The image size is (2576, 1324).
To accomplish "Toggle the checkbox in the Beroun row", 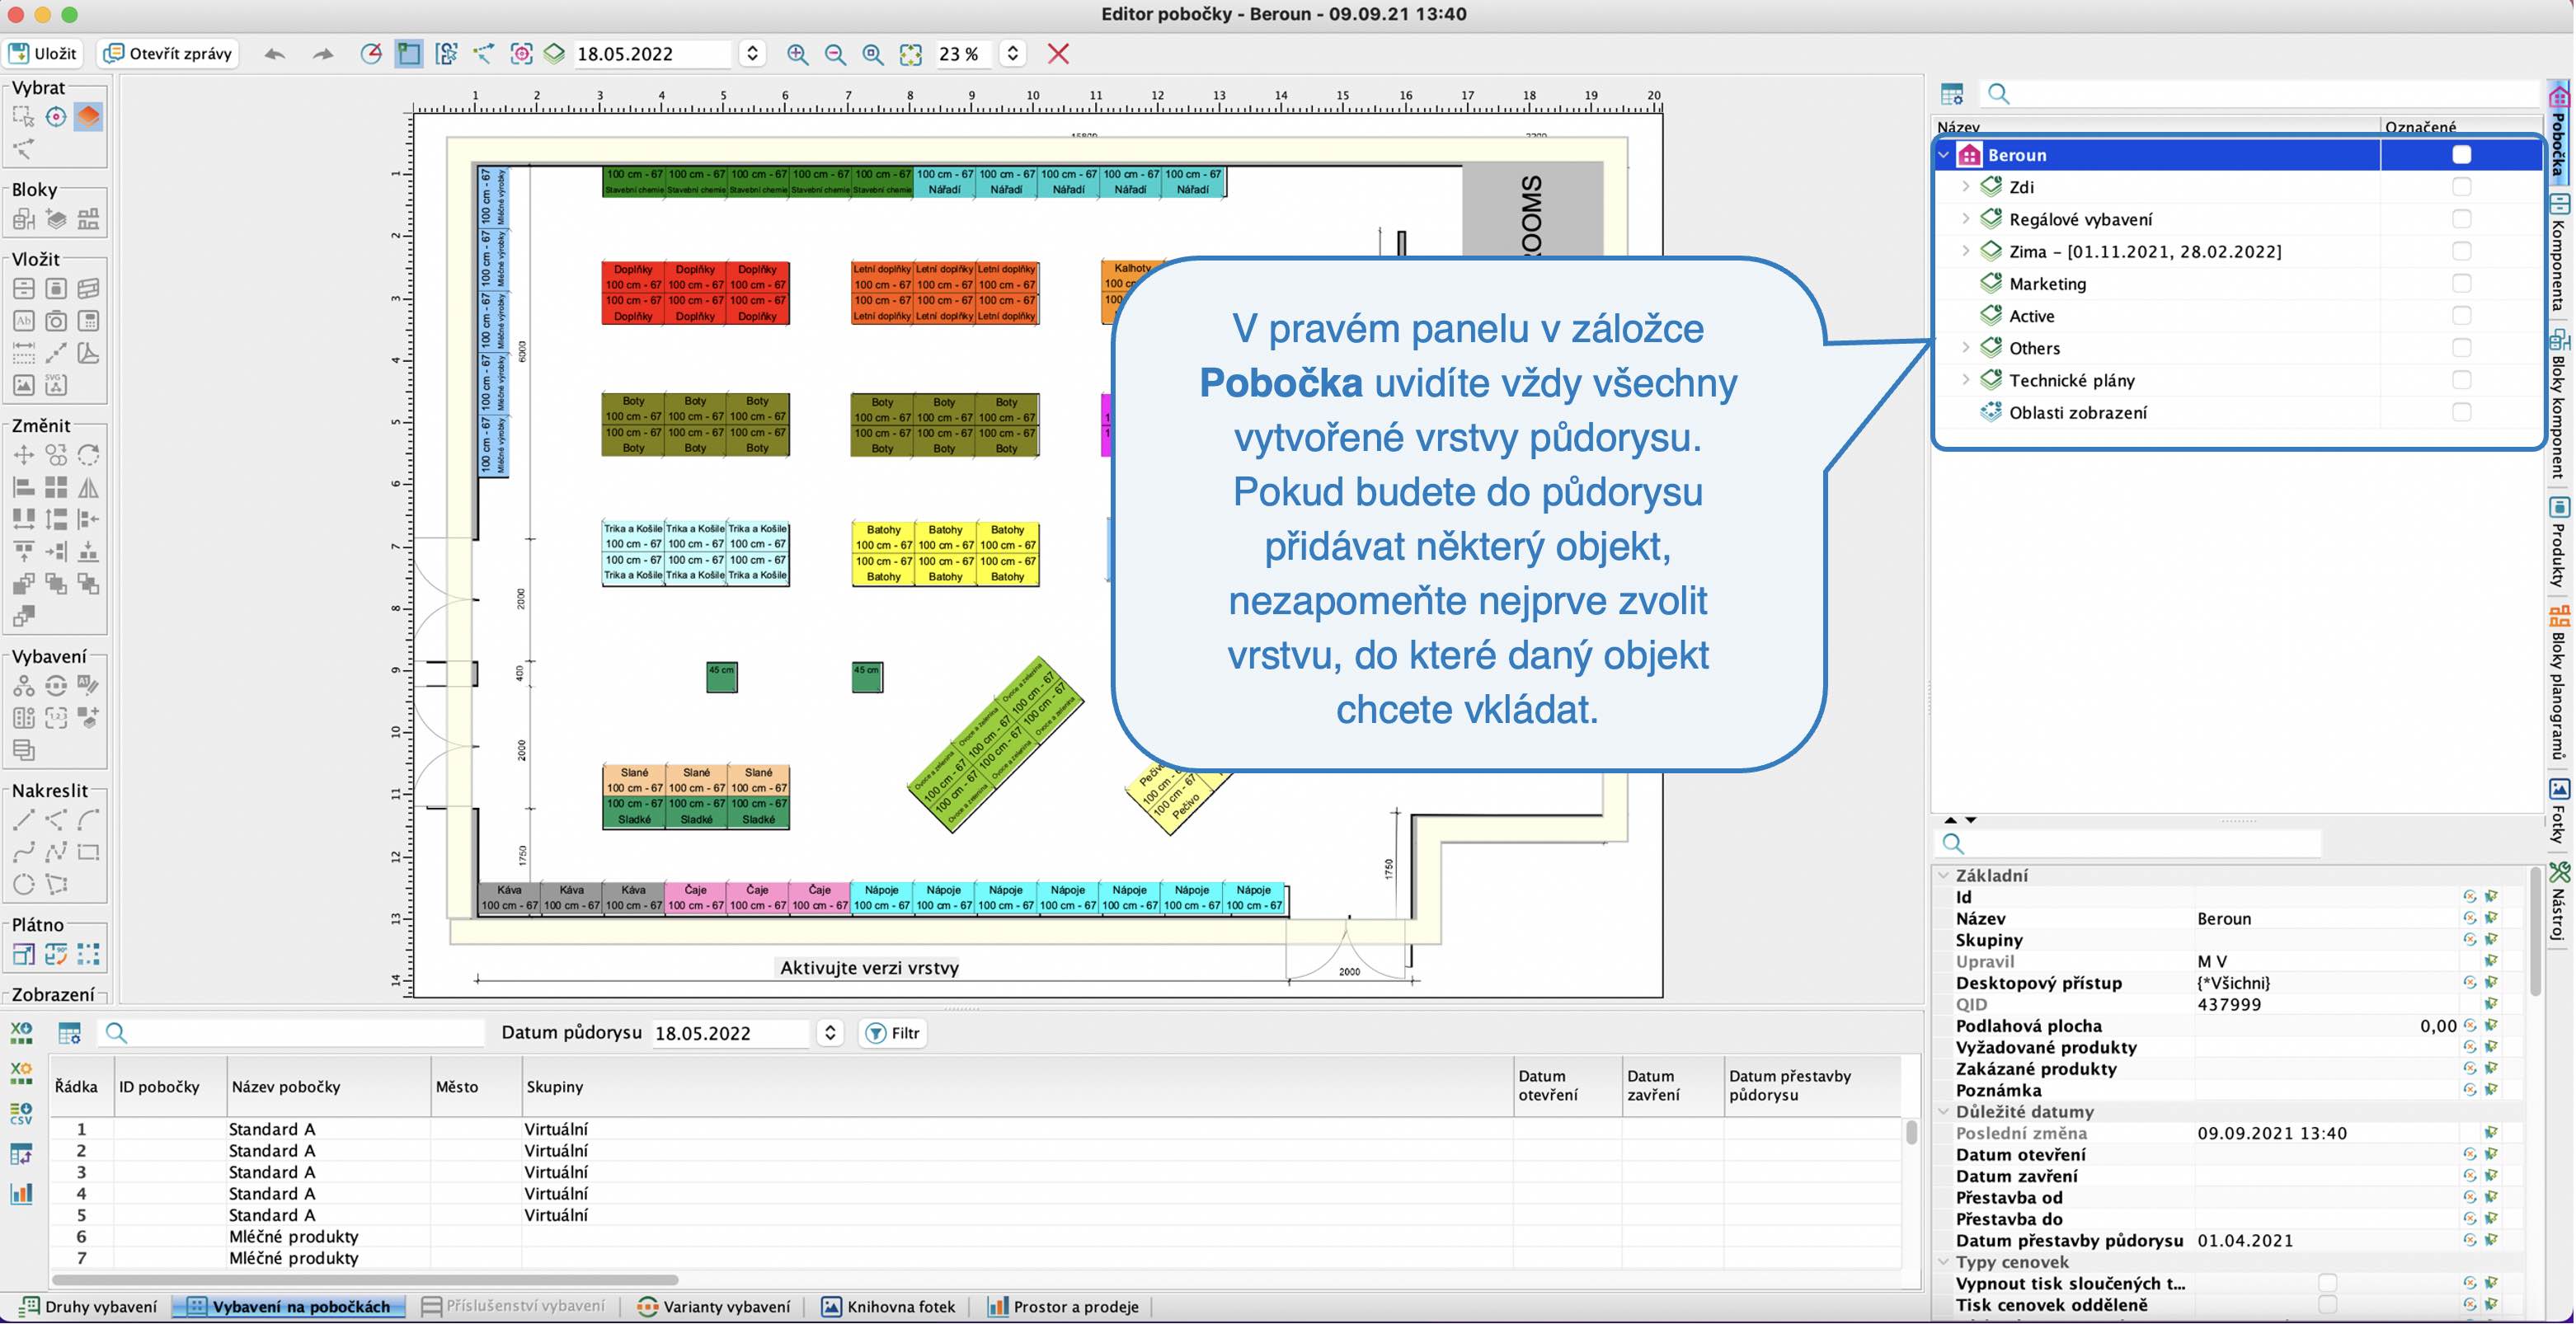I will coord(2461,155).
